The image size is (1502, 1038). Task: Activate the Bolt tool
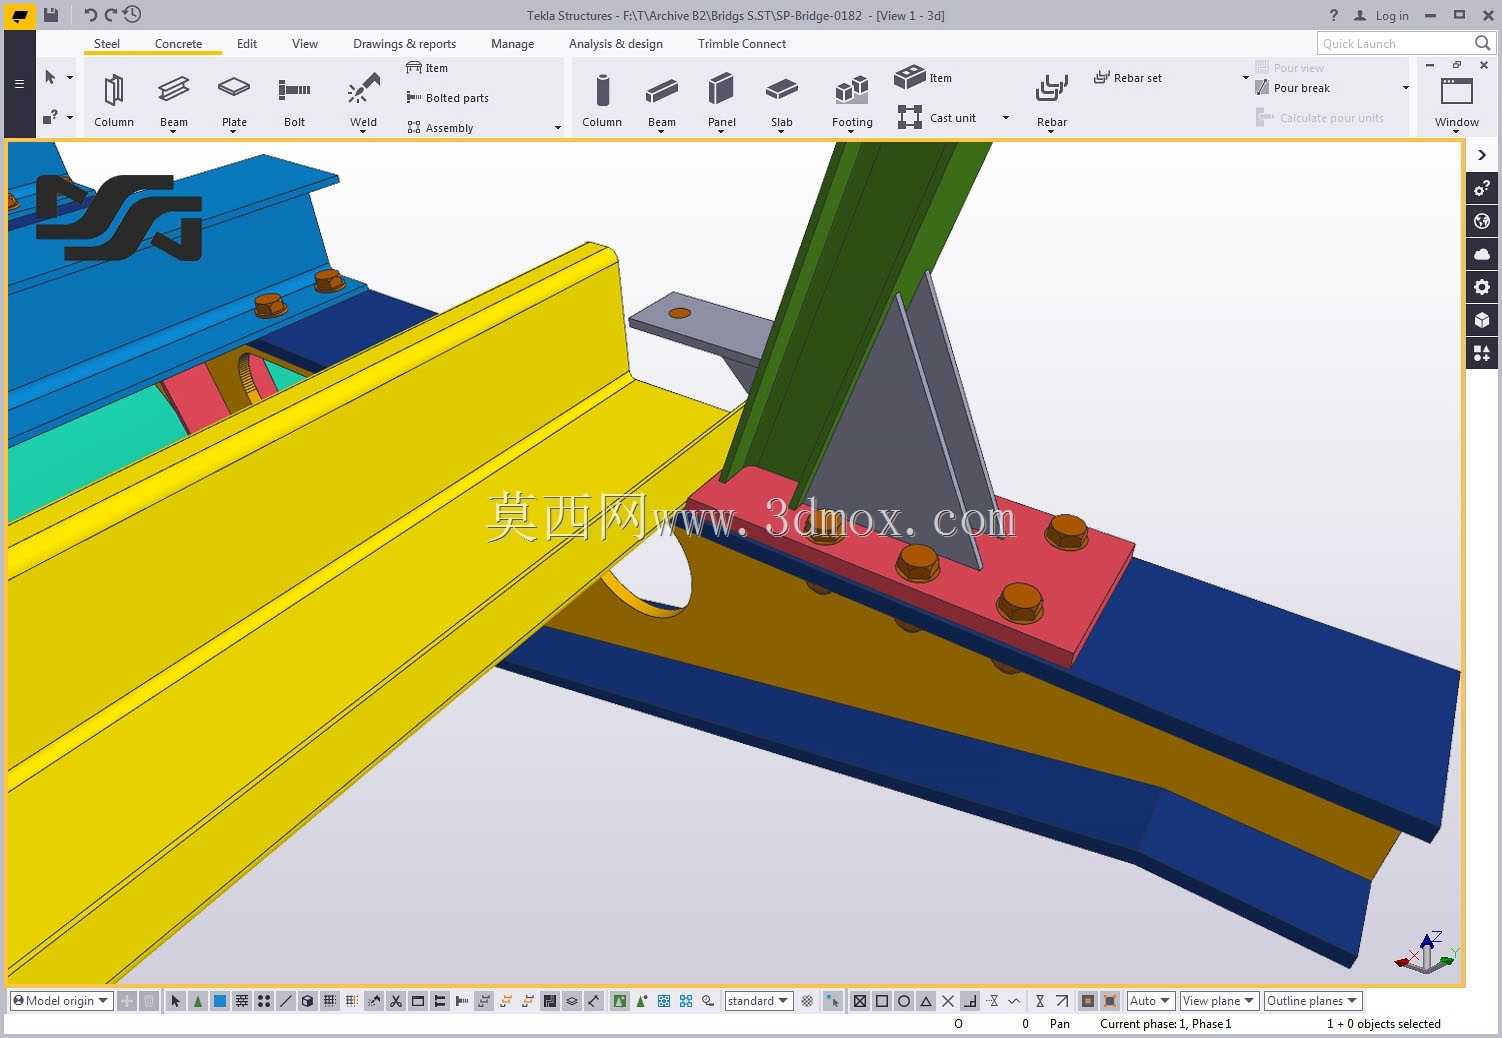[294, 100]
